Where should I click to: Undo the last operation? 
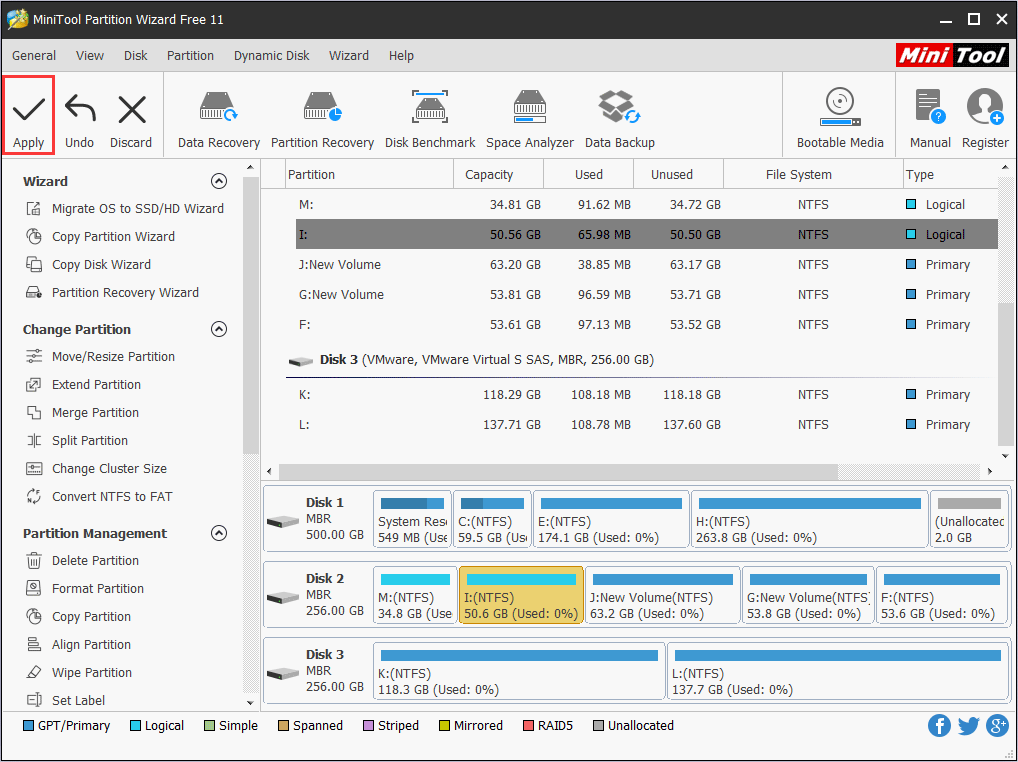tap(79, 115)
